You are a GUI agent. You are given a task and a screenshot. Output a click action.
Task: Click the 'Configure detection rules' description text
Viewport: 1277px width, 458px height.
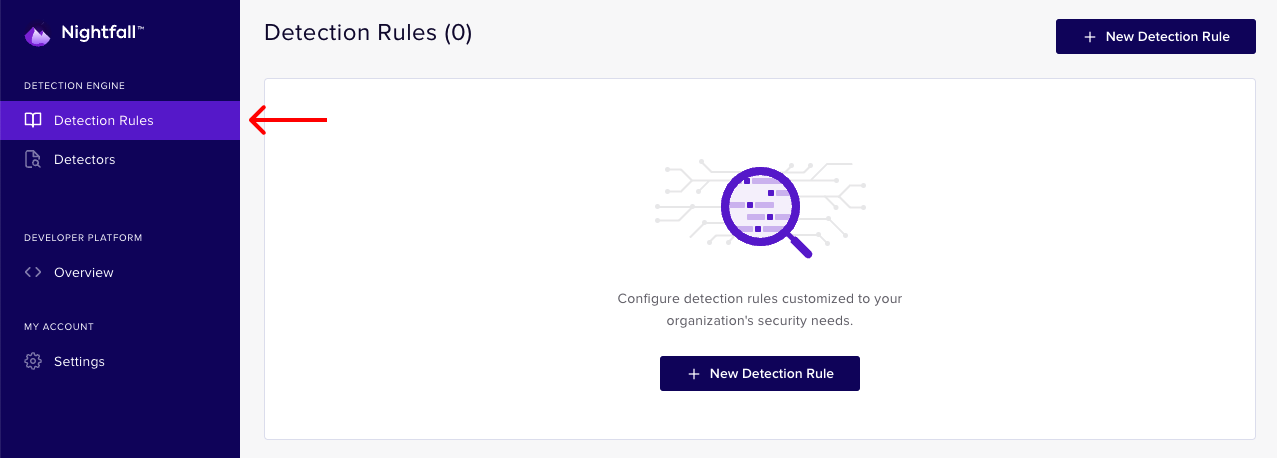760,310
